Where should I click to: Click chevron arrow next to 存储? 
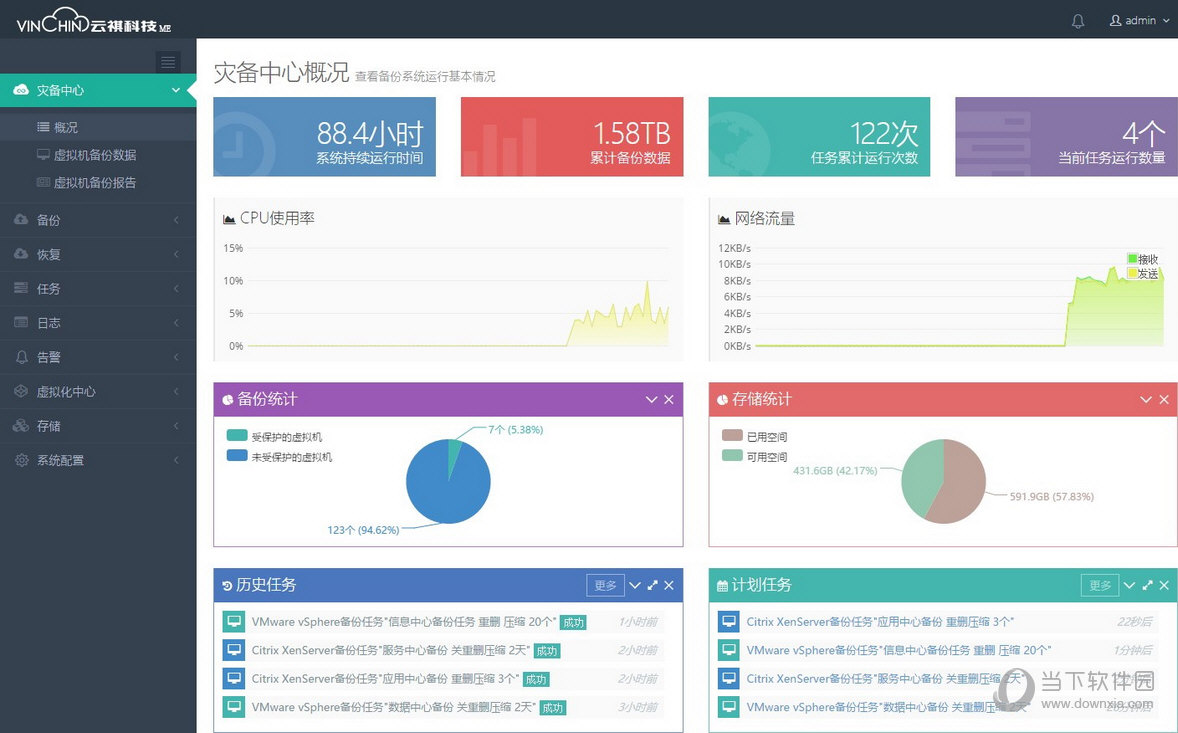(x=177, y=426)
